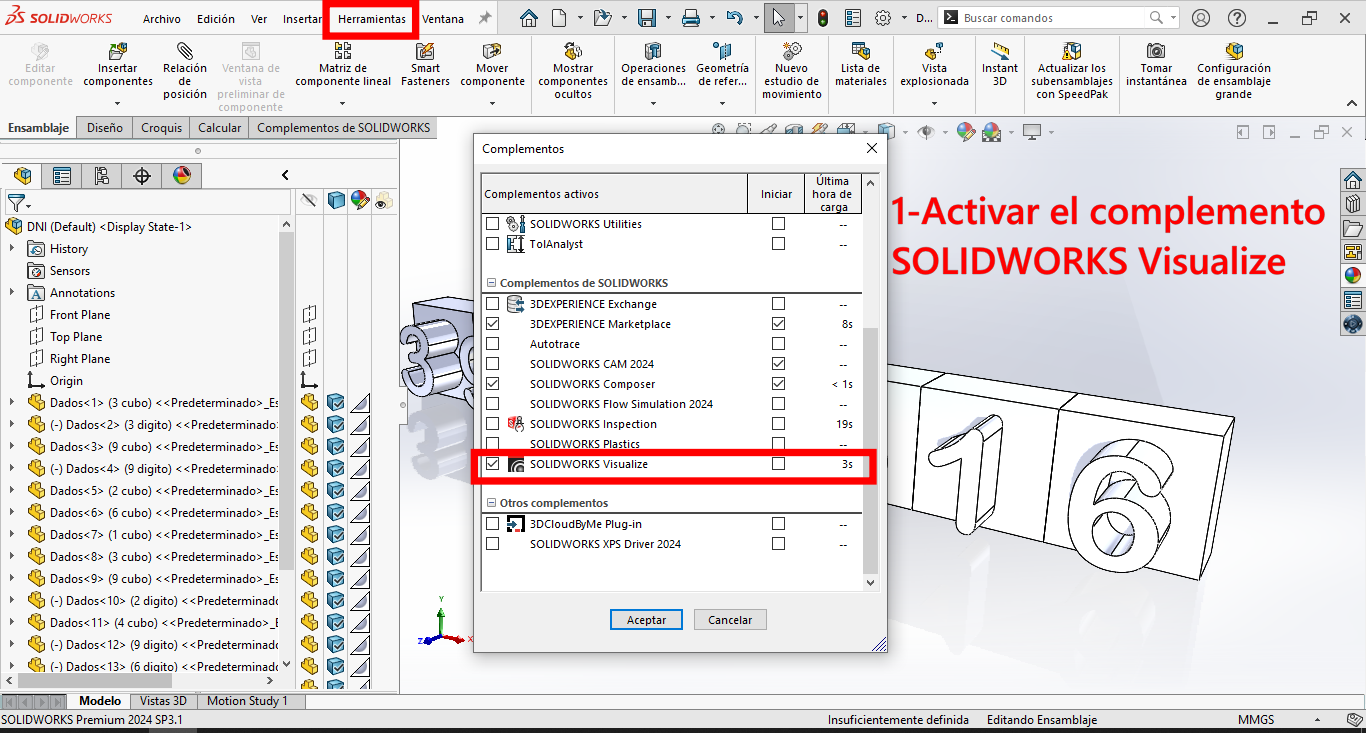This screenshot has width=1366, height=733.
Task: Expand the History tree node
Action: [12, 249]
